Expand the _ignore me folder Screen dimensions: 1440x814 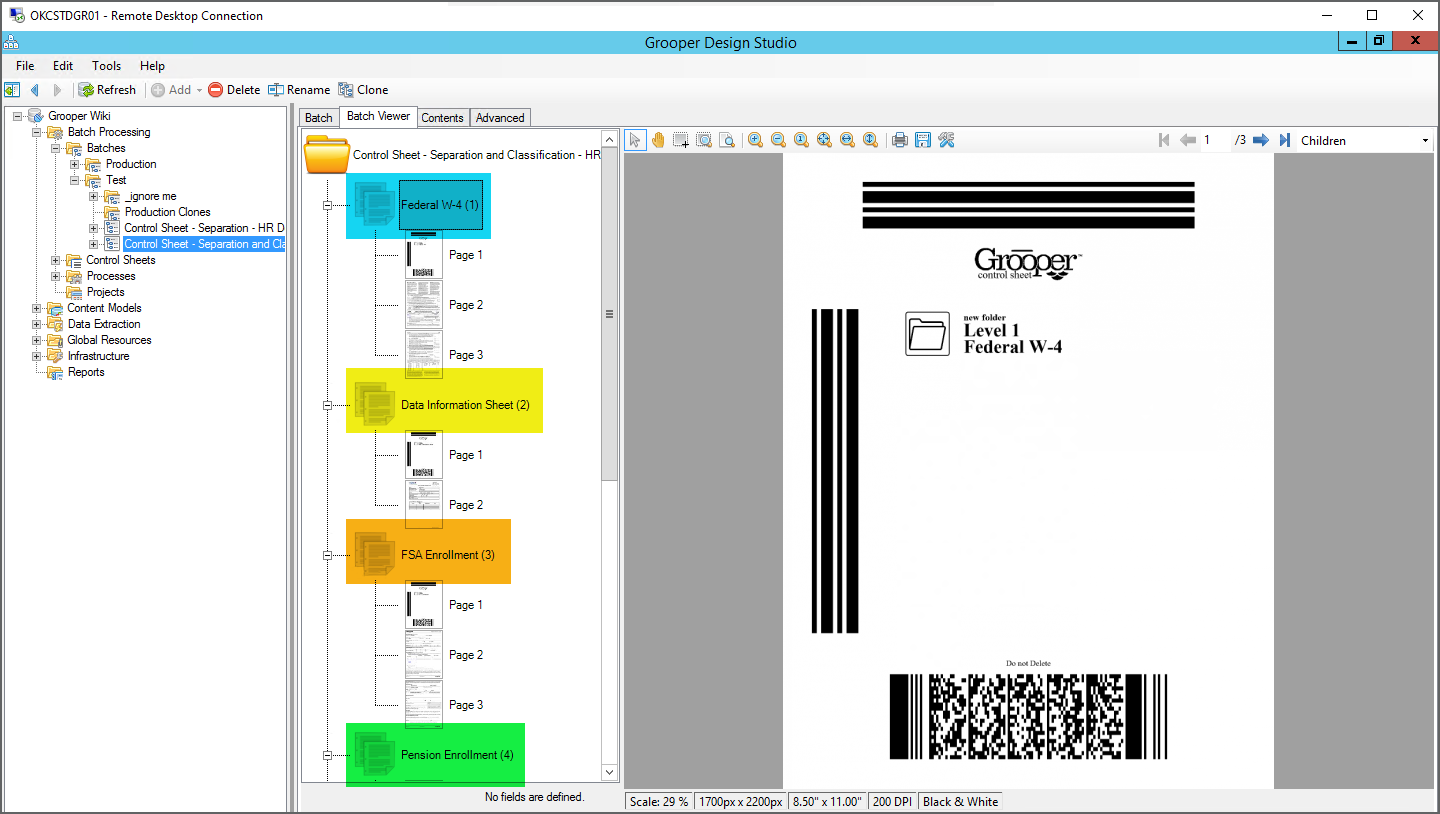(94, 196)
